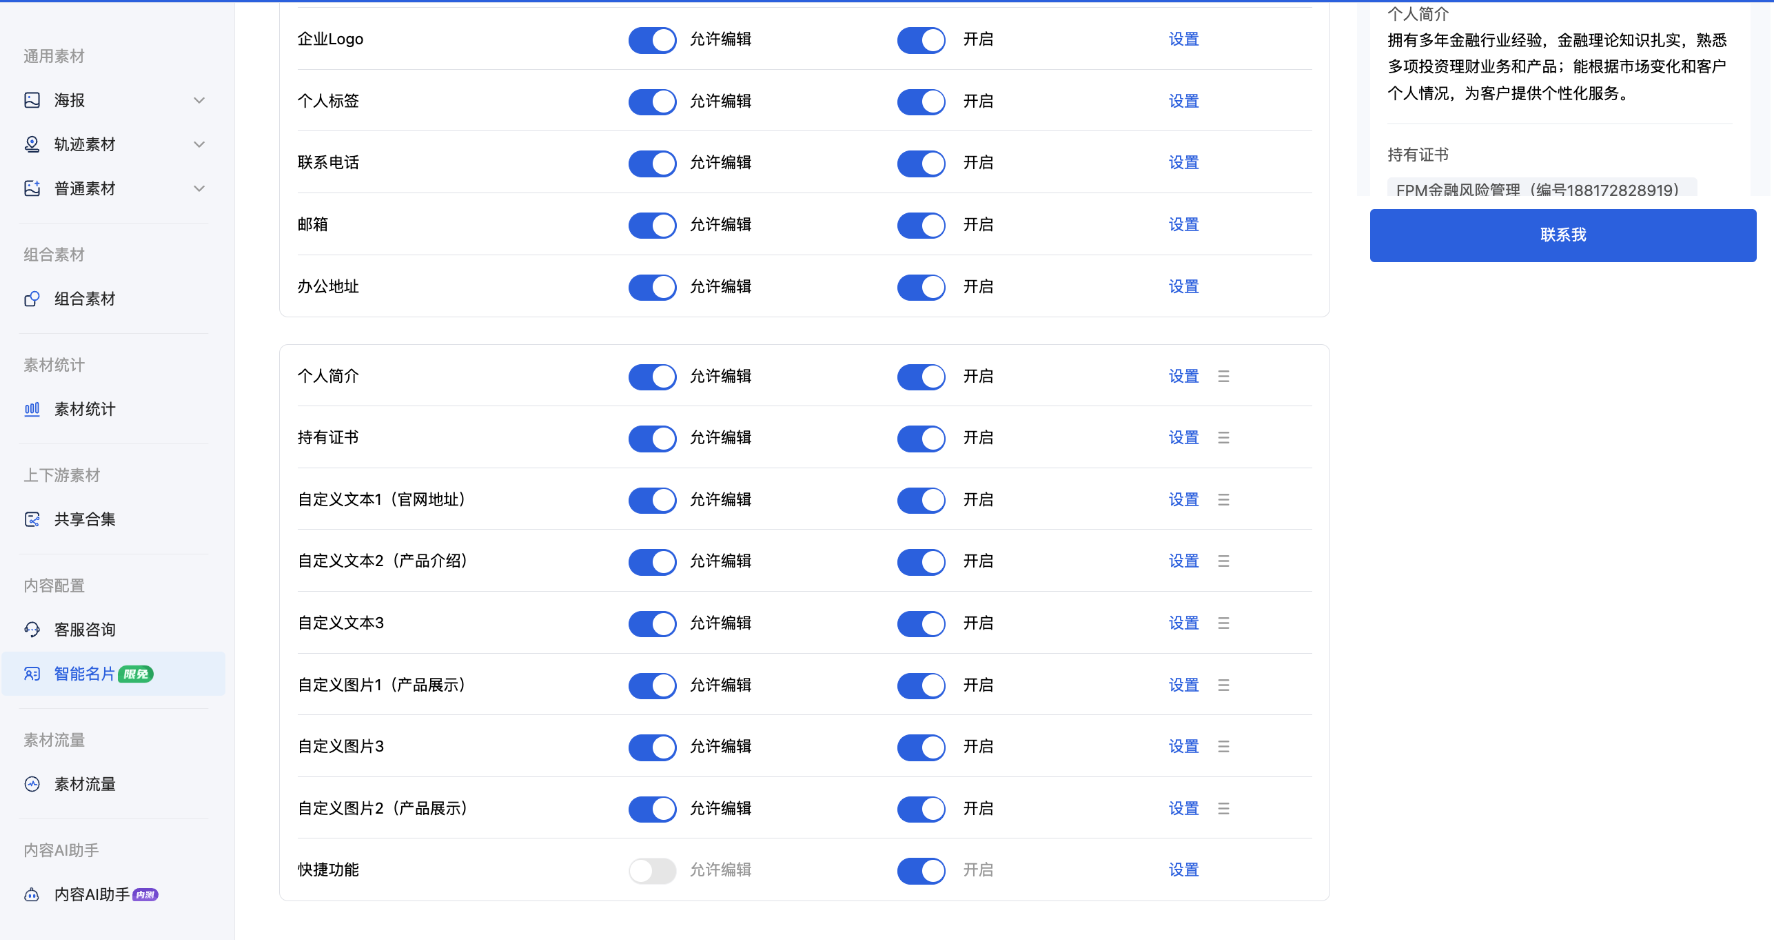Screen dimensions: 1774x940
Task: Open 设置 link for 快捷功能
Action: [1184, 870]
